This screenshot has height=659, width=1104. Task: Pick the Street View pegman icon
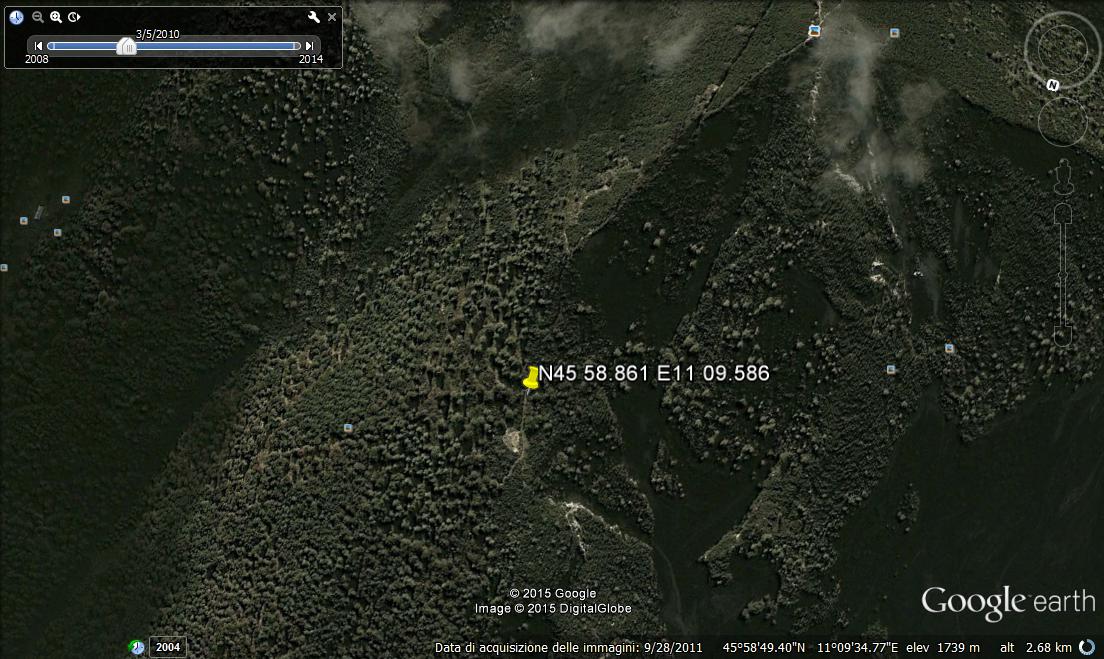pyautogui.click(x=1063, y=177)
